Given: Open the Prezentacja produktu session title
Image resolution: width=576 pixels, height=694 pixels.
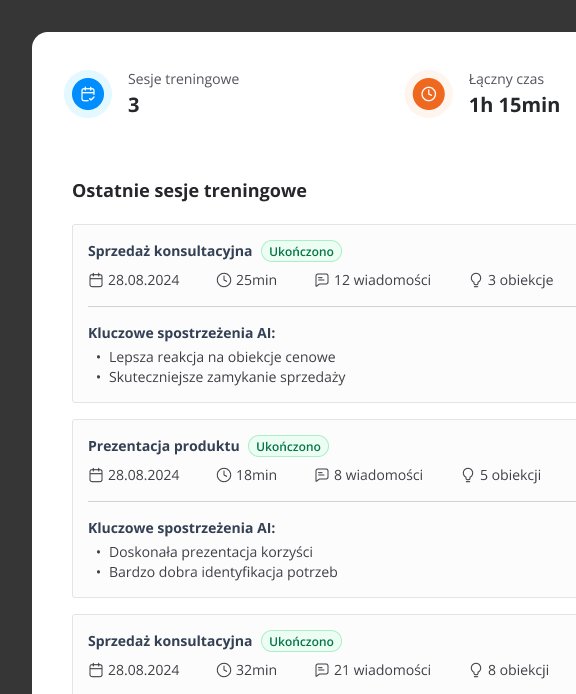Looking at the screenshot, I should tap(164, 446).
